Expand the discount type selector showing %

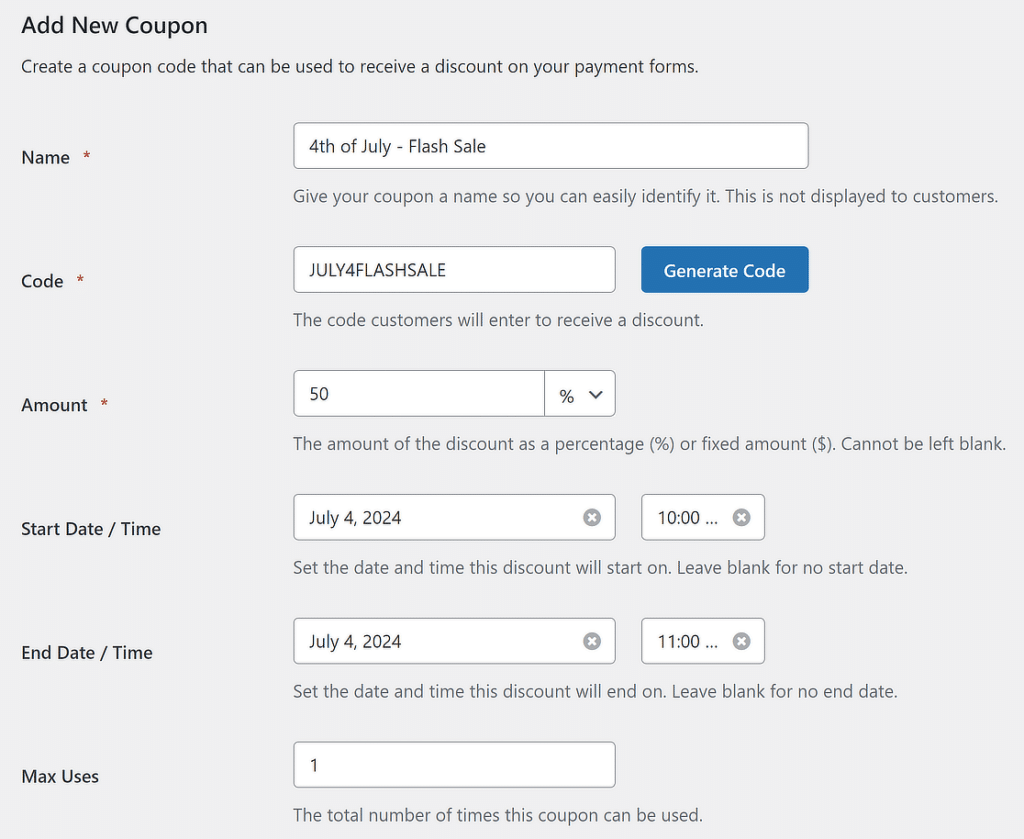coord(580,393)
